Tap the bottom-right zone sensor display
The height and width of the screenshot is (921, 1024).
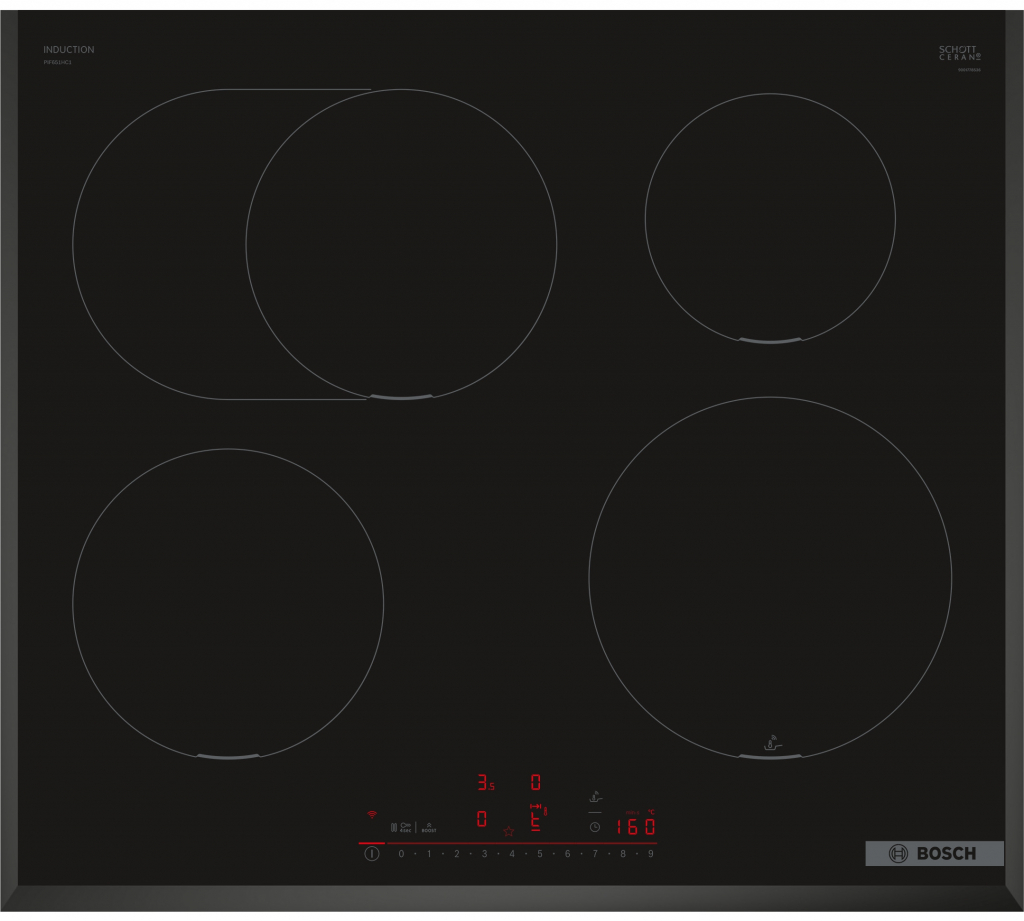(x=537, y=818)
